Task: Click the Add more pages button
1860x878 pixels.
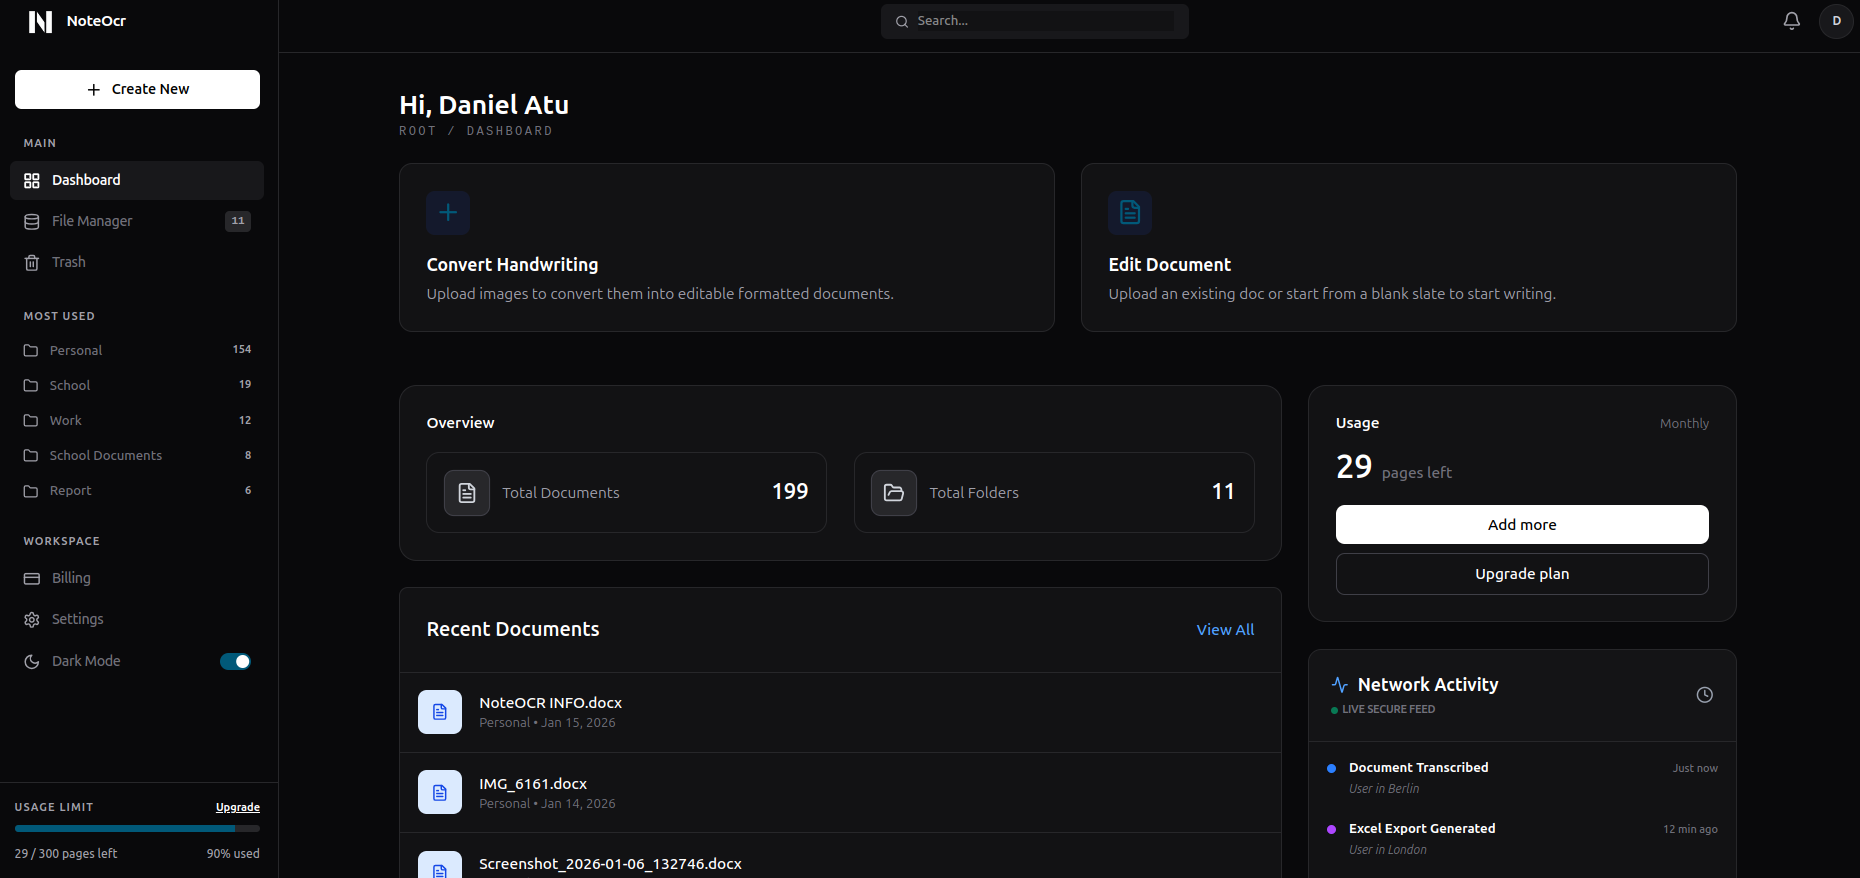Action: click(x=1522, y=525)
